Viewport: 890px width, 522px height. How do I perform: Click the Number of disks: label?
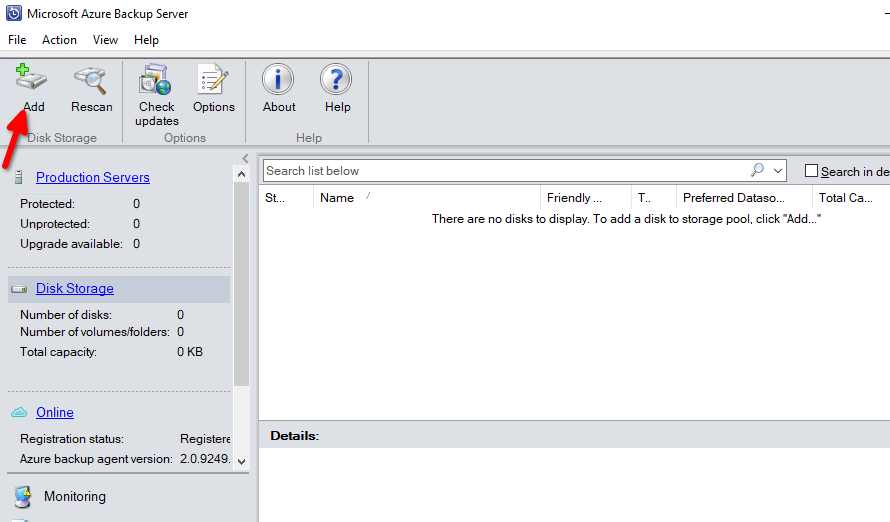pos(66,314)
